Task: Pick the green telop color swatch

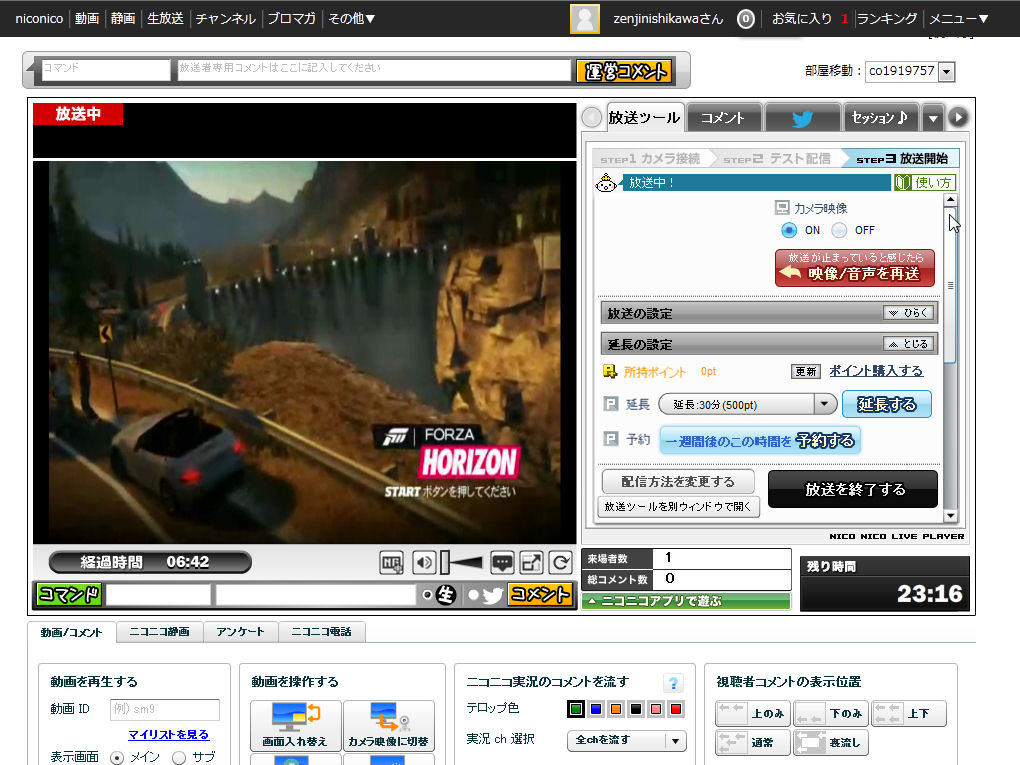Action: pos(576,709)
